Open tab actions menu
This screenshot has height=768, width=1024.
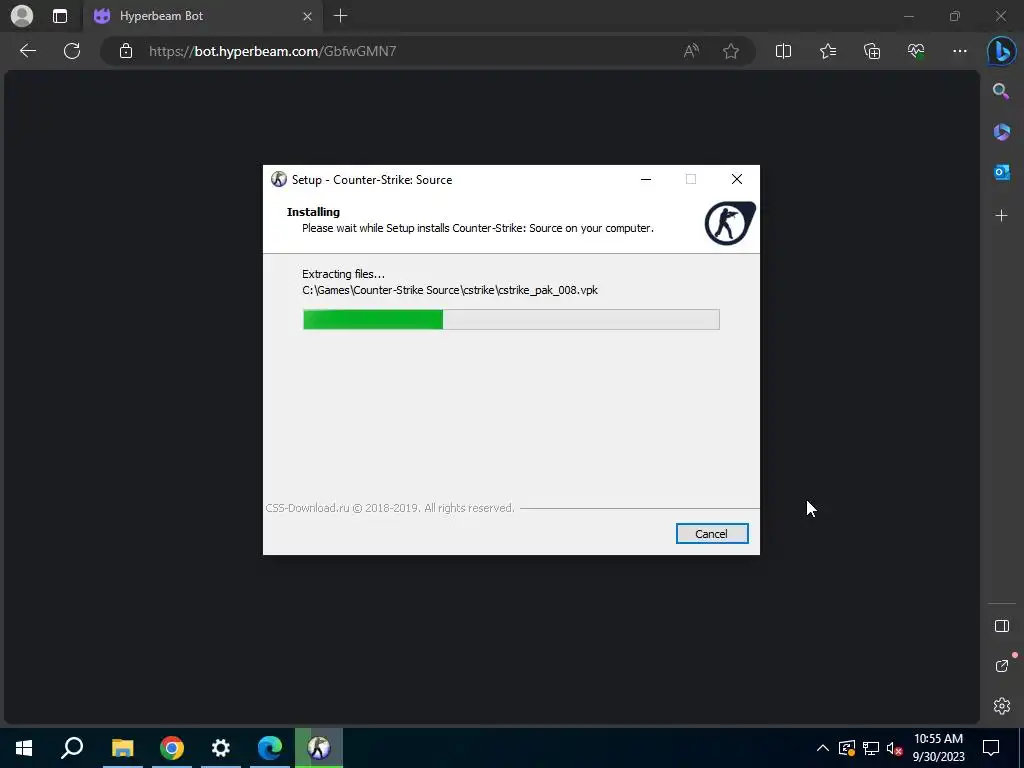click(59, 16)
